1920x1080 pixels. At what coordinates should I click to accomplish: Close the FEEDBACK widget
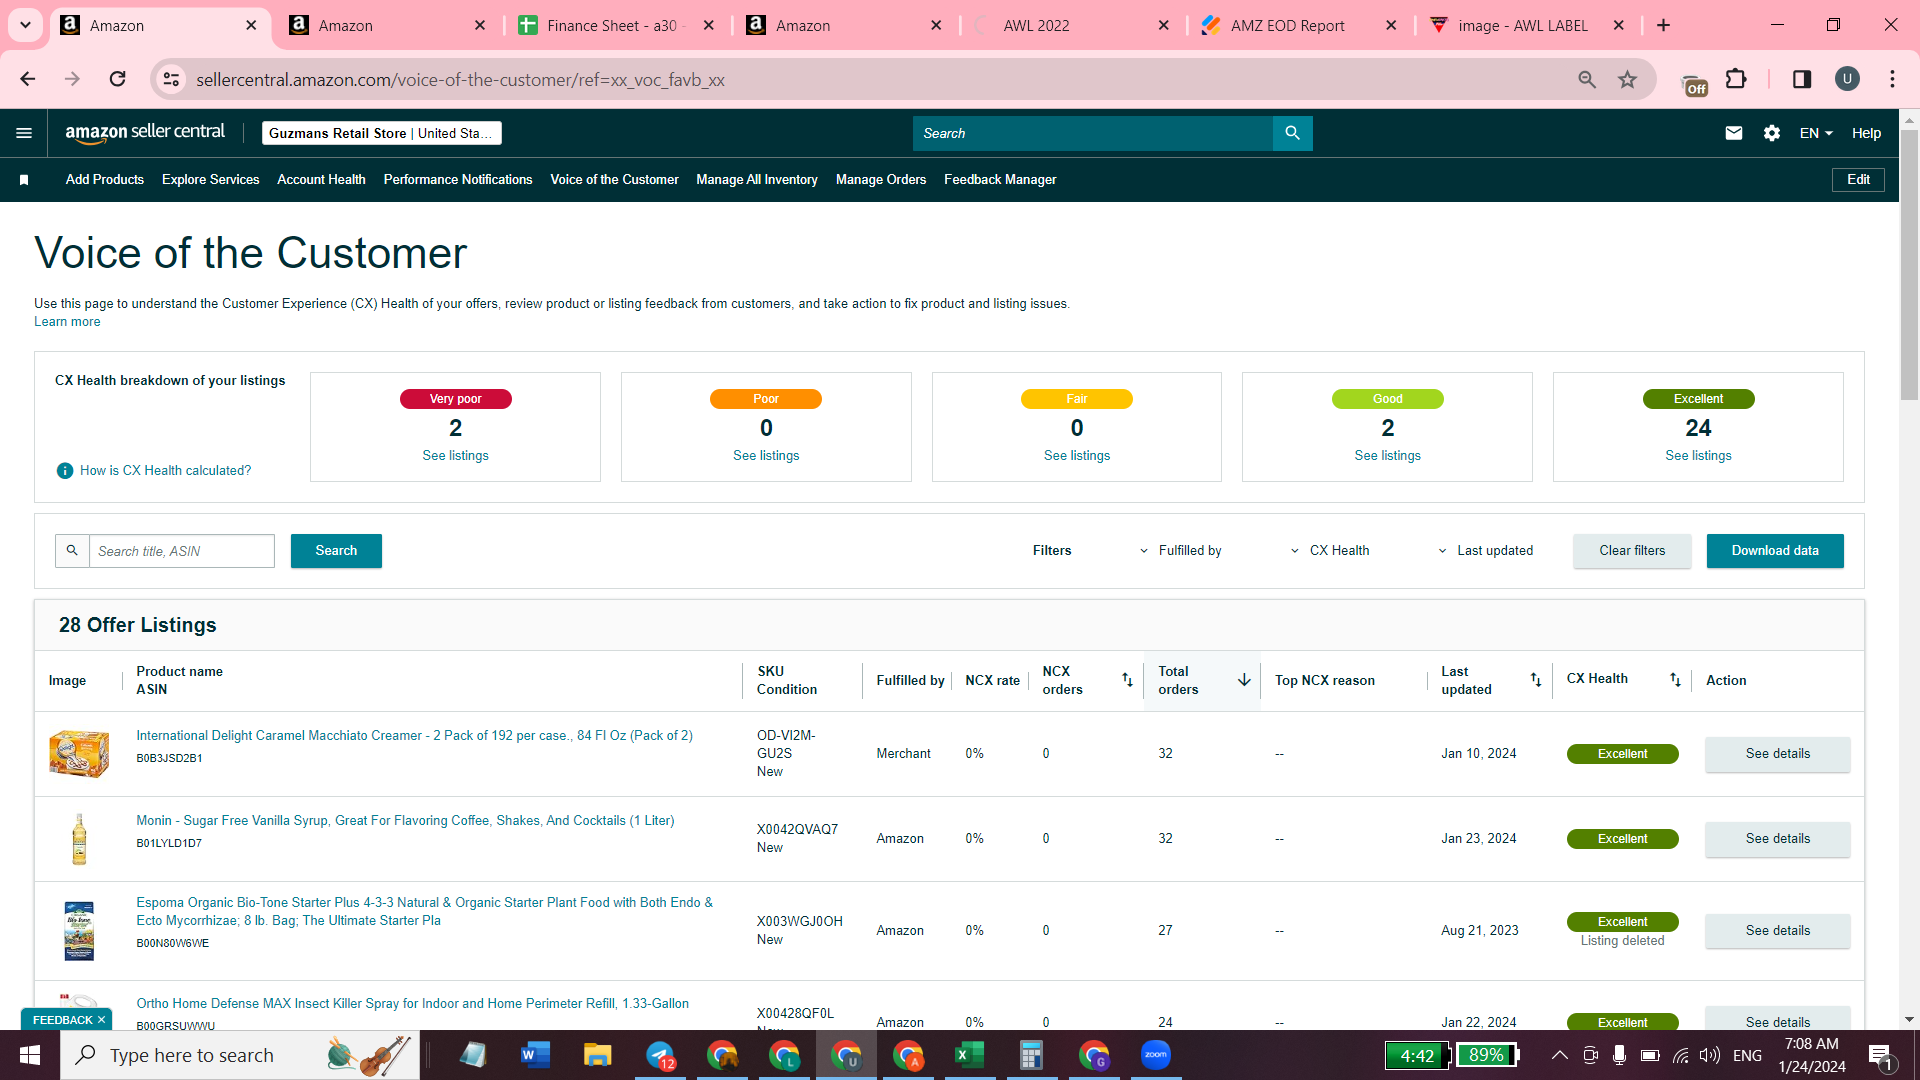(101, 1020)
